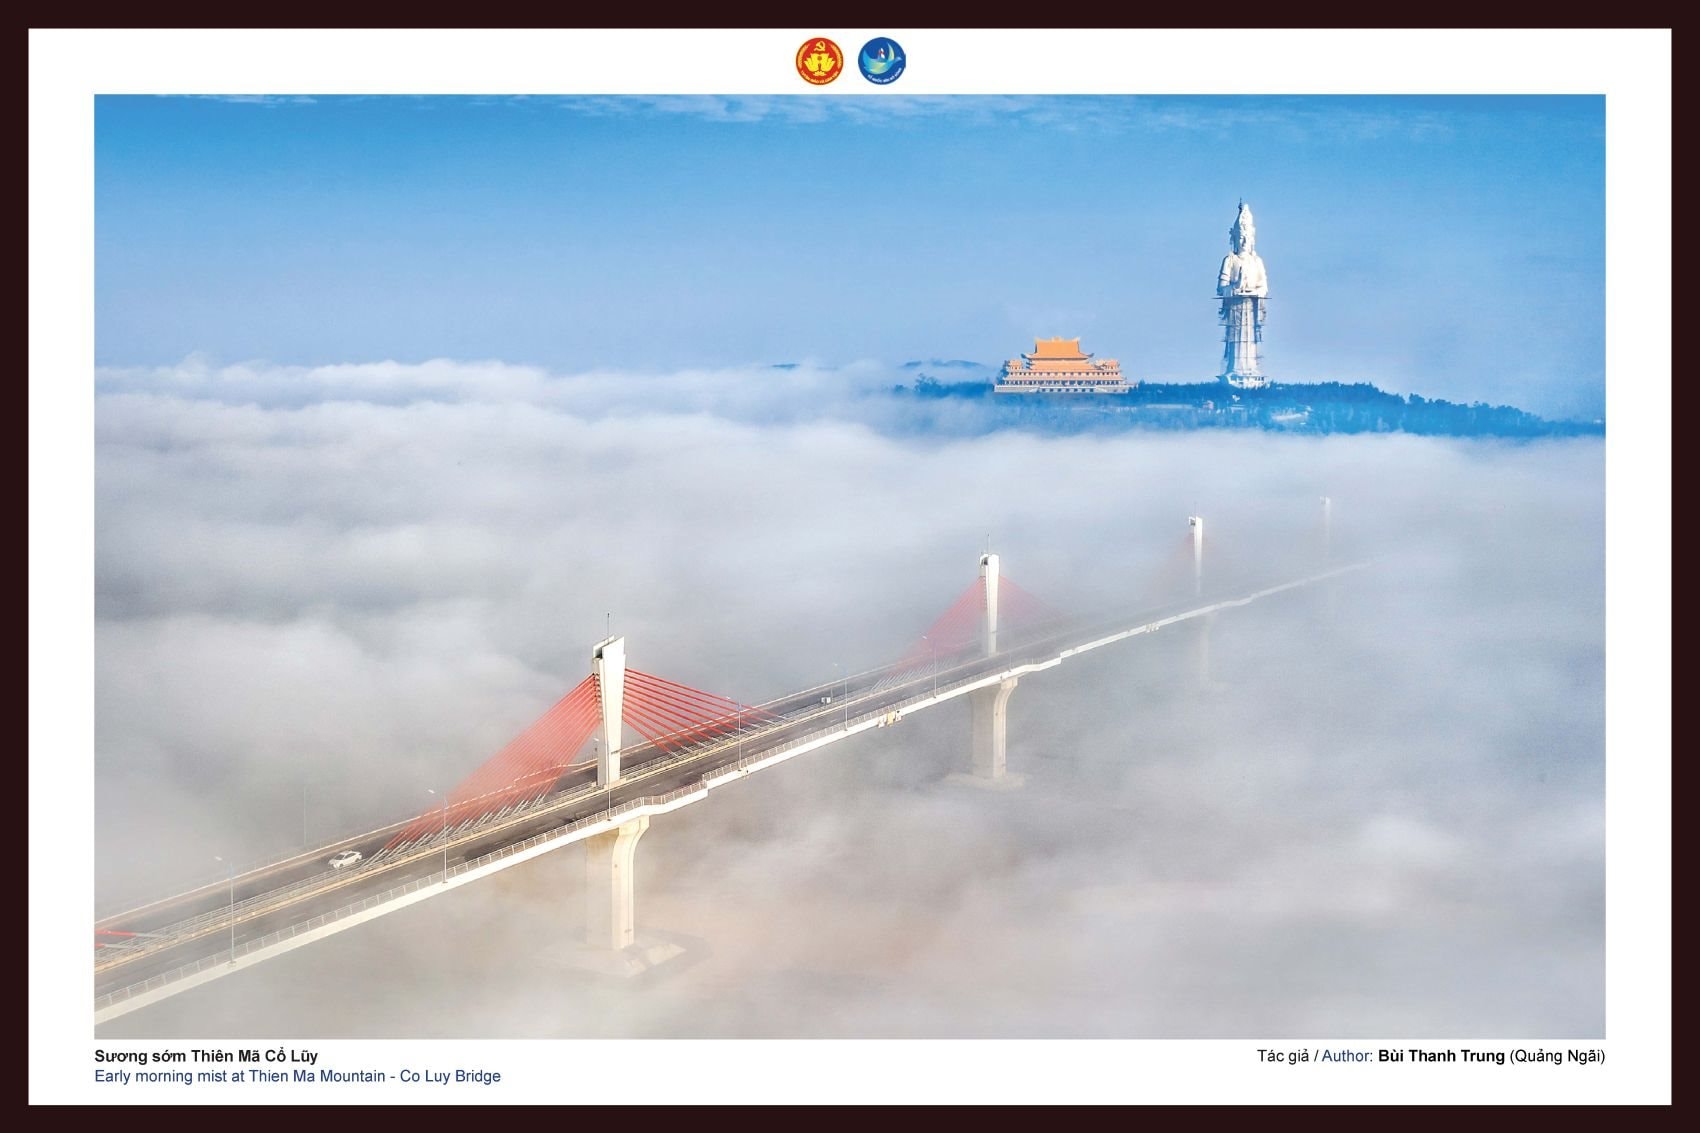This screenshot has height=1133, width=1700.
Task: Click the faint fourth bridge tower in fog
Action: pos(1325,518)
